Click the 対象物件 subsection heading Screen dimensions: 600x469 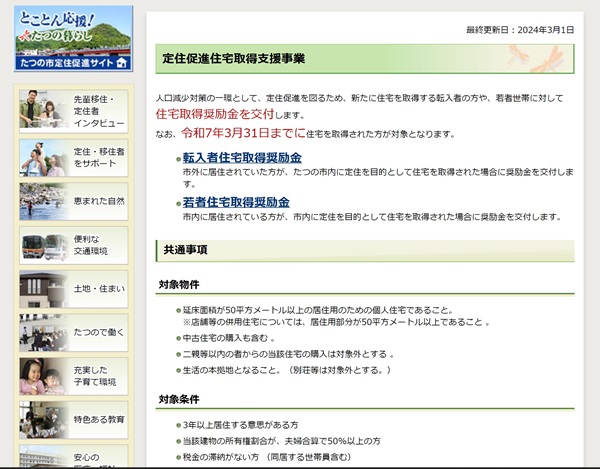181,285
